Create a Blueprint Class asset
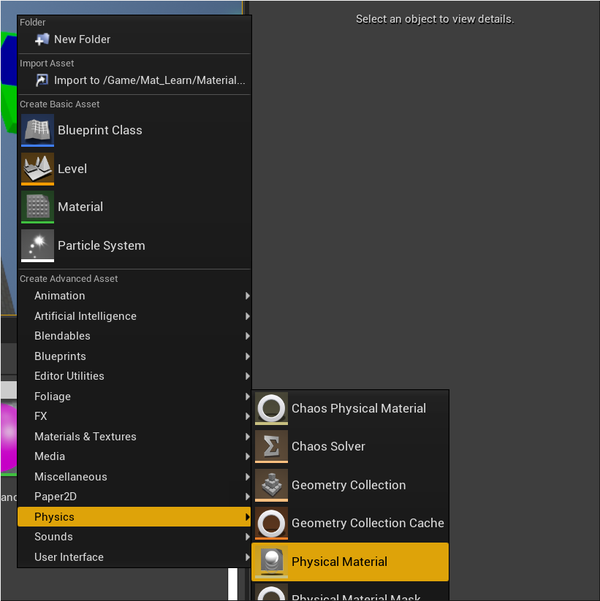The image size is (600, 601). tap(134, 130)
